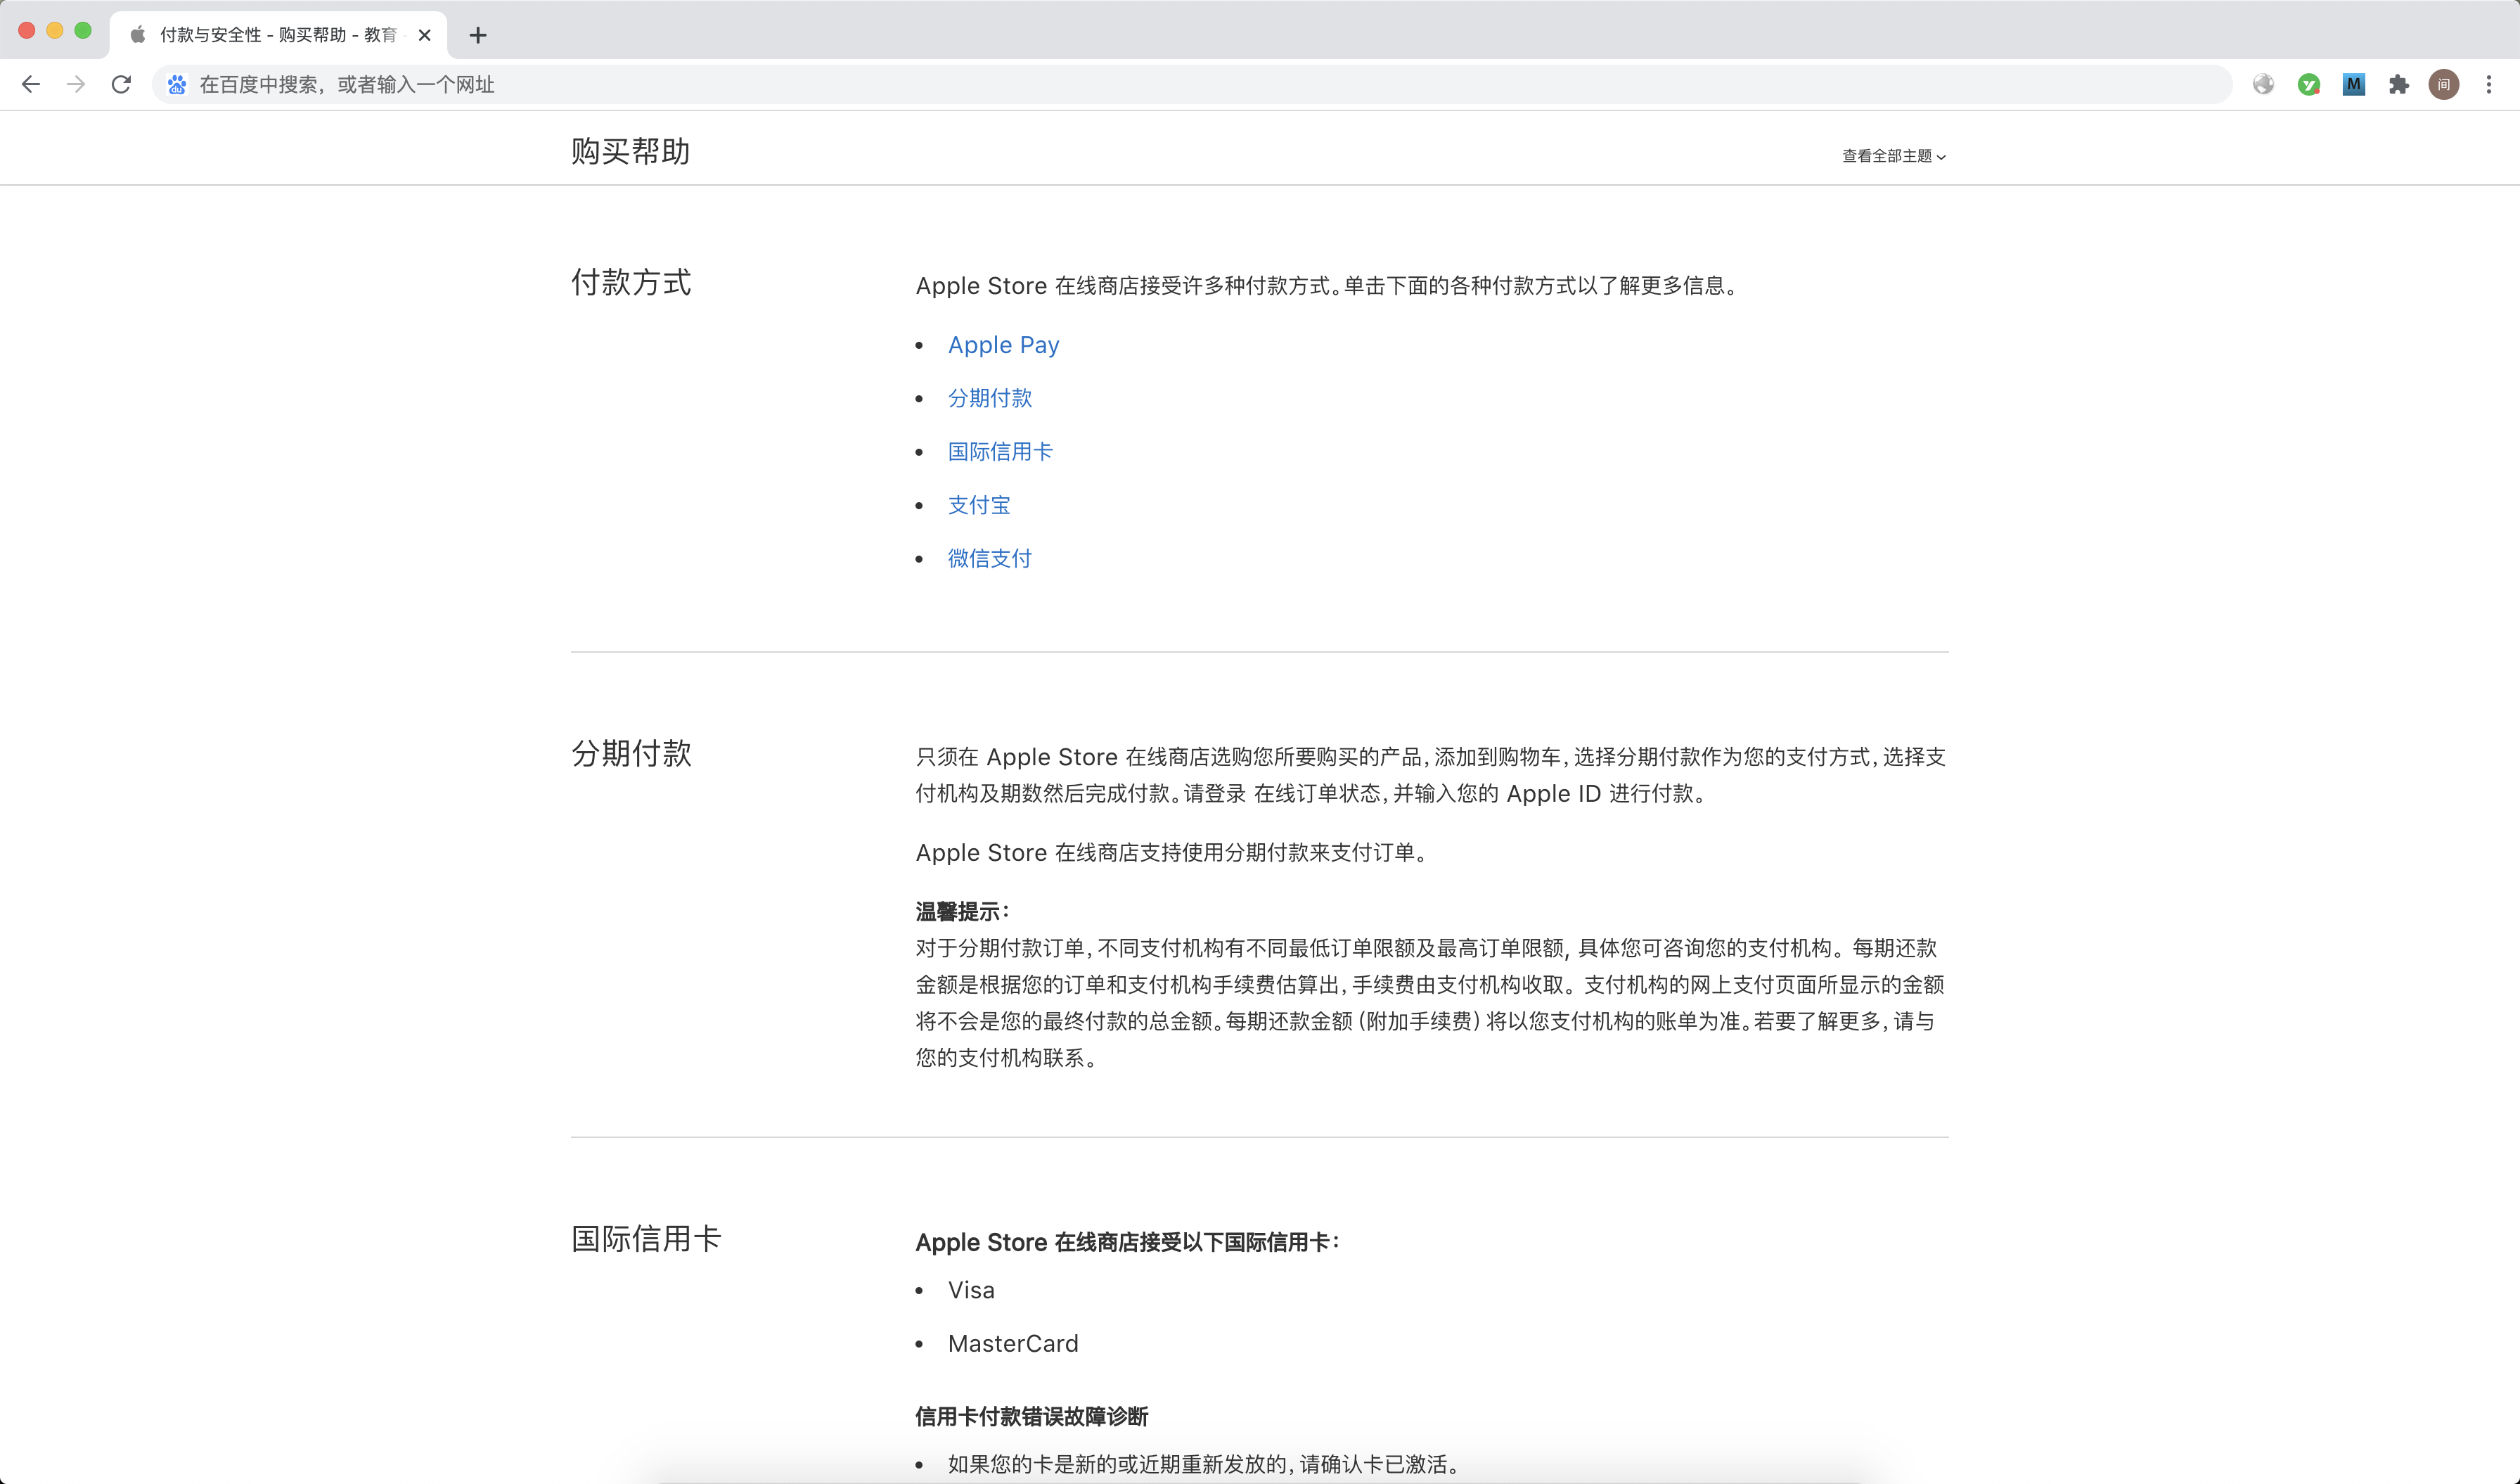Open the user profile avatar
The image size is (2520, 1484).
click(2444, 85)
